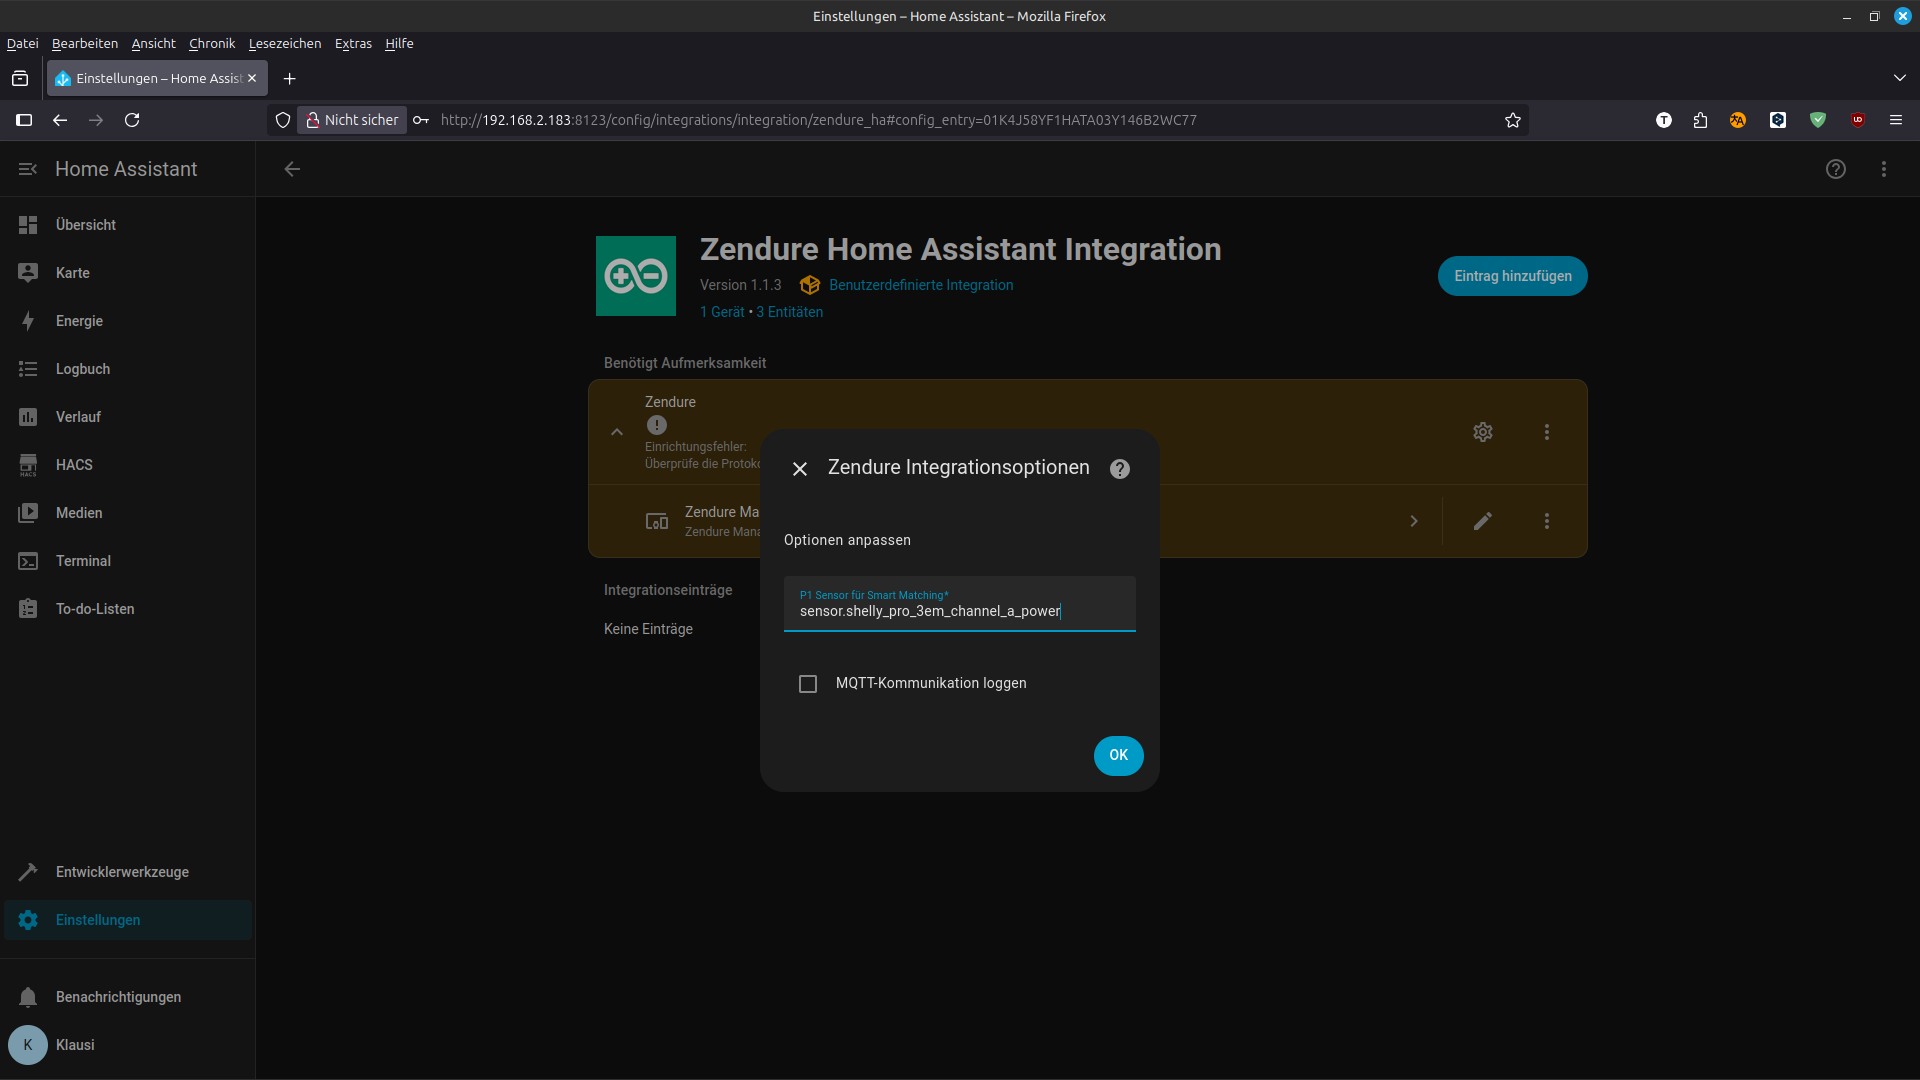Open Zendure entry configuration gear
This screenshot has height=1080, width=1920.
pos(1483,432)
